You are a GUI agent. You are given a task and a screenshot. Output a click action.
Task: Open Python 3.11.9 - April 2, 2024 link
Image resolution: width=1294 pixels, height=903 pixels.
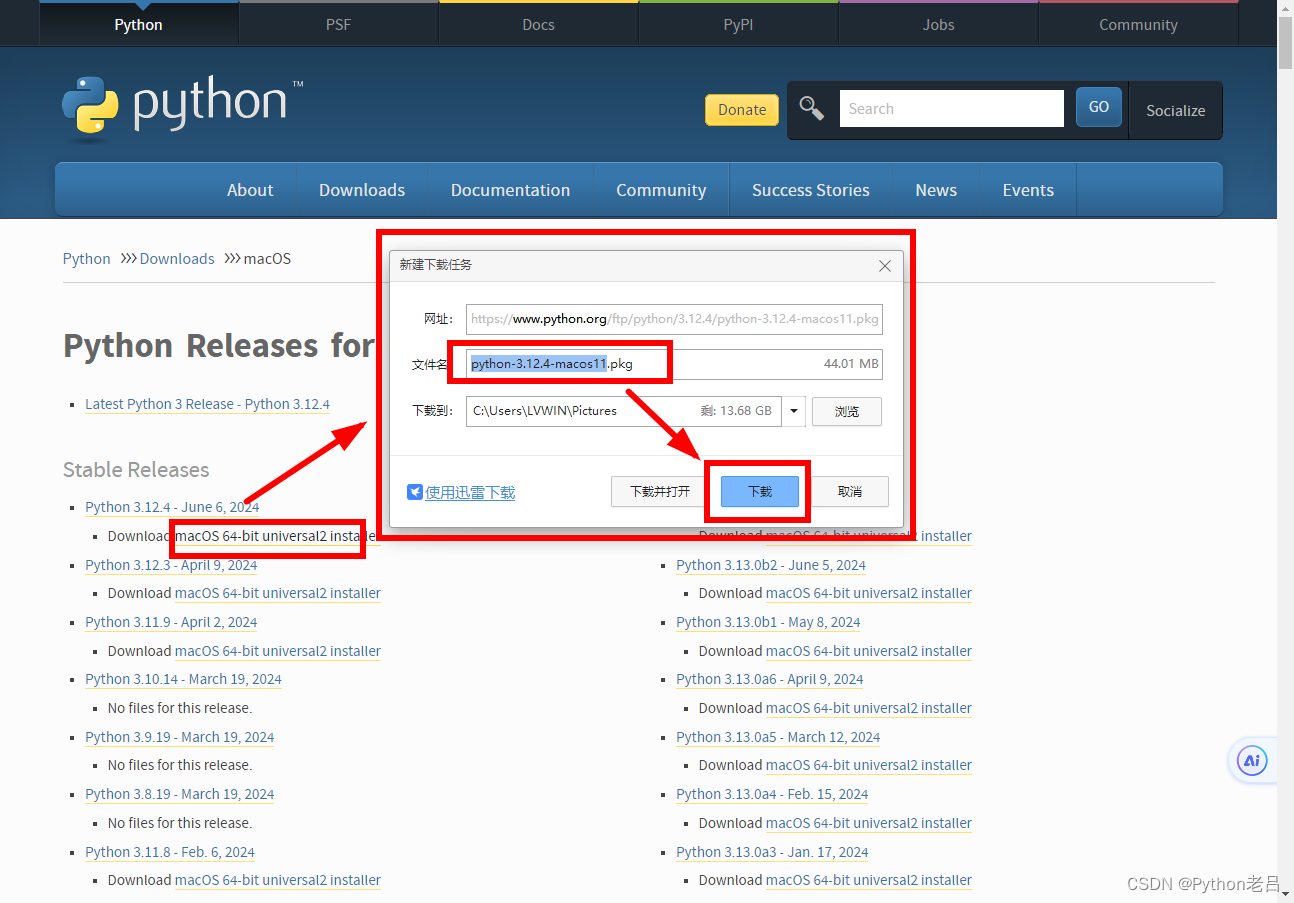[x=171, y=622]
